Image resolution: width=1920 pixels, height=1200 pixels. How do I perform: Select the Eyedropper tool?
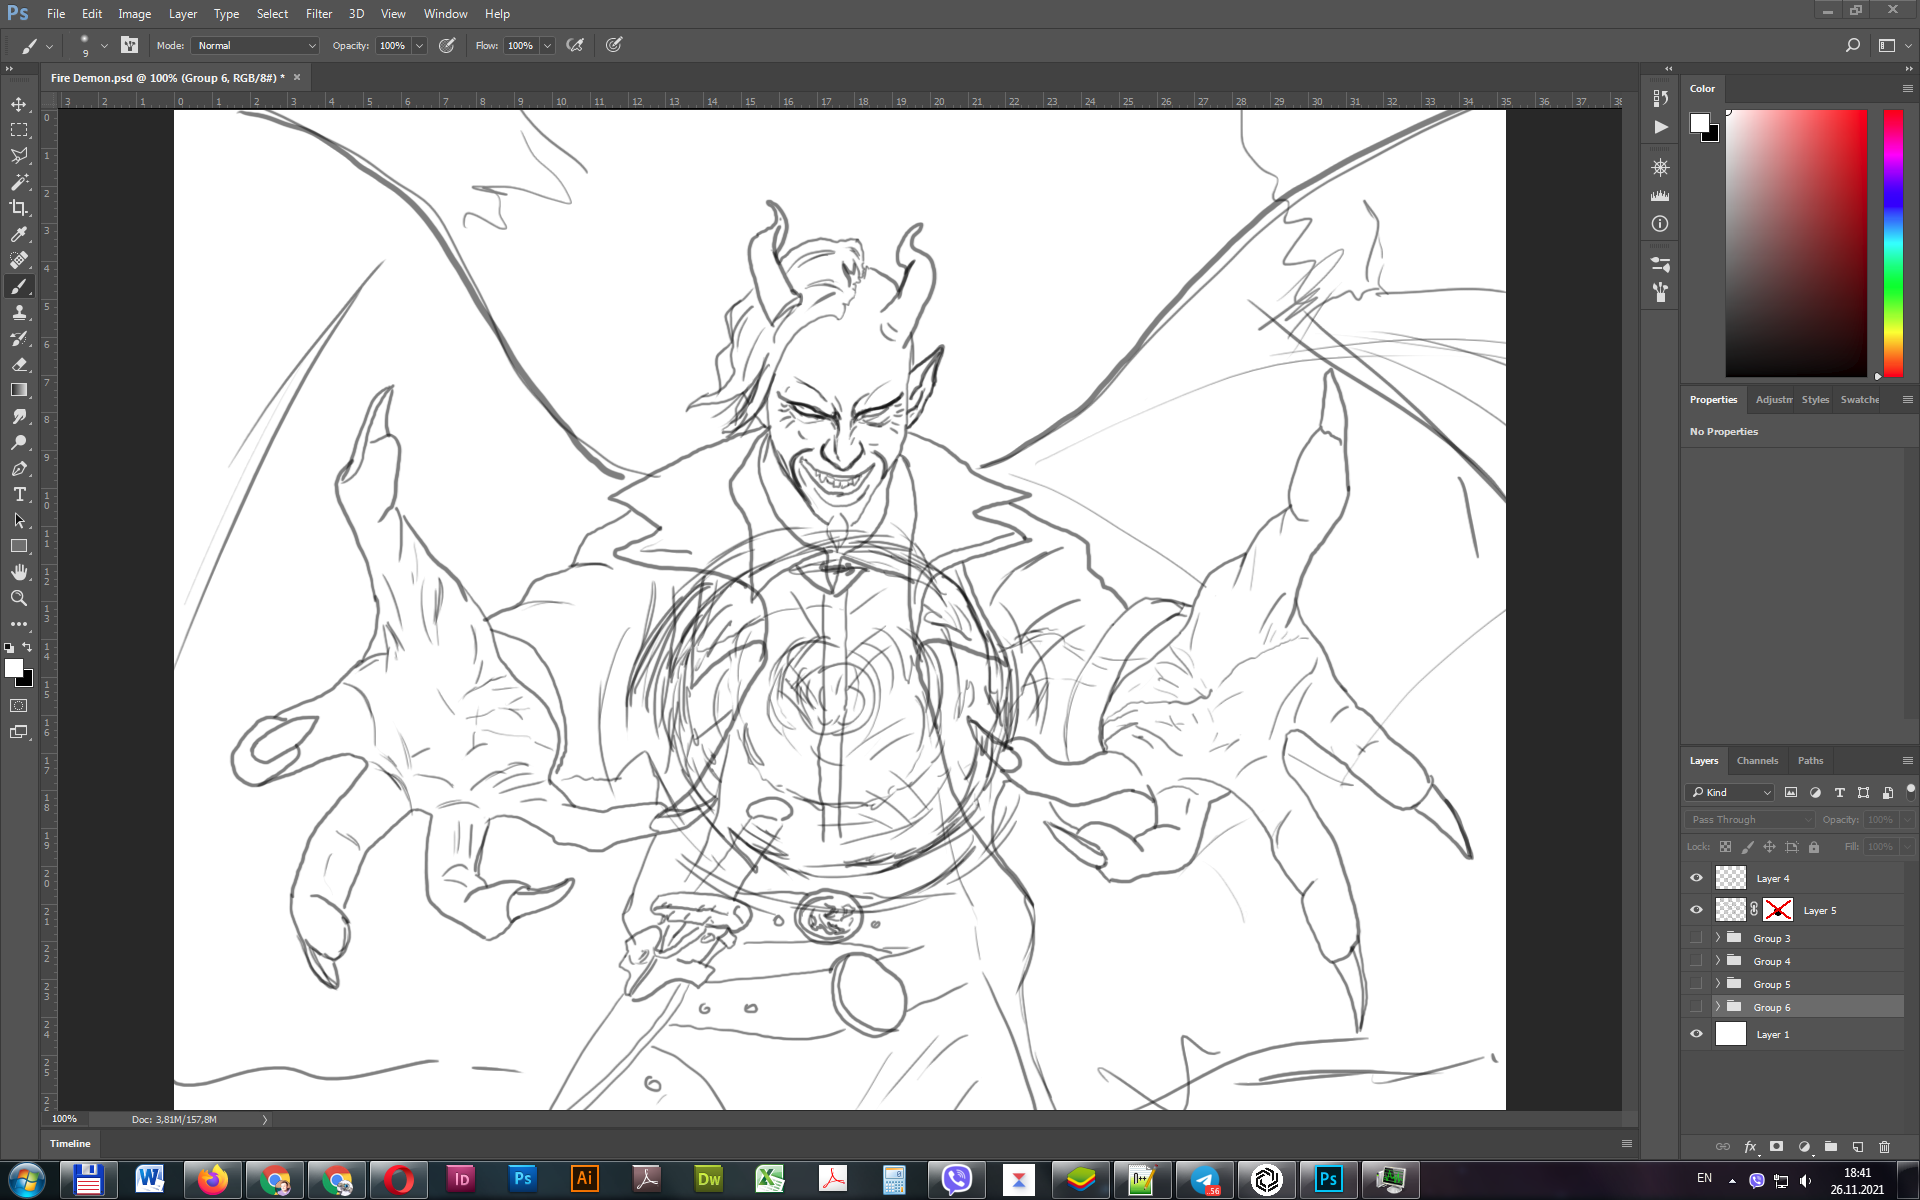(19, 234)
